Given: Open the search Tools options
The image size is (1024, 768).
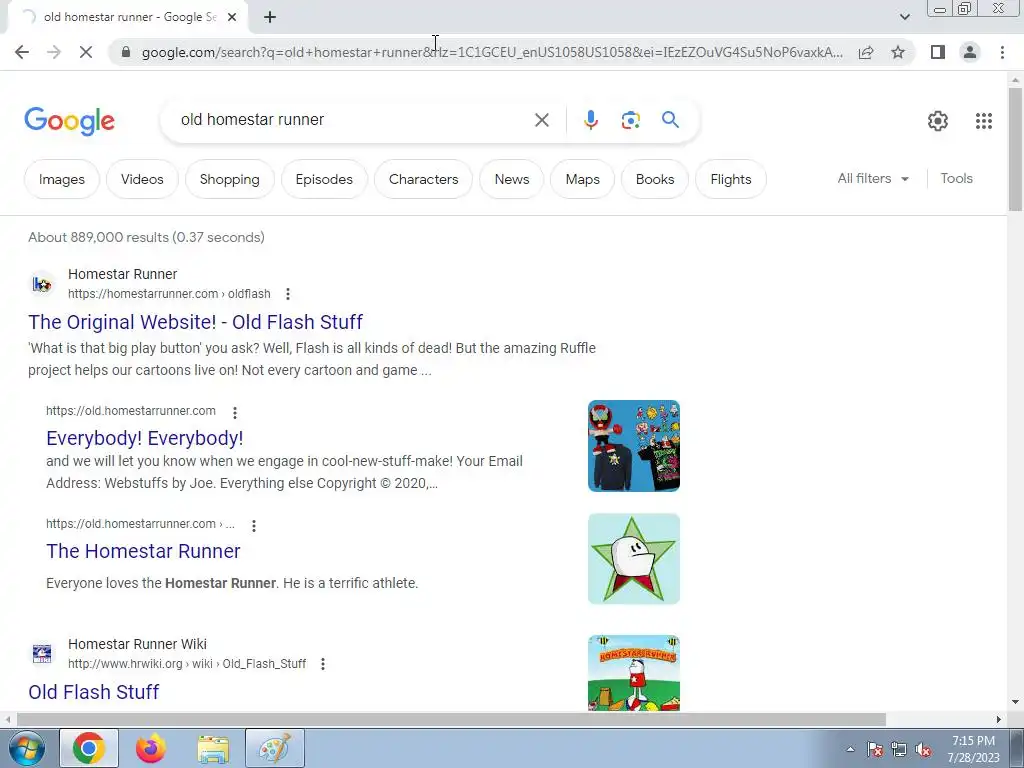Looking at the screenshot, I should coord(956,178).
